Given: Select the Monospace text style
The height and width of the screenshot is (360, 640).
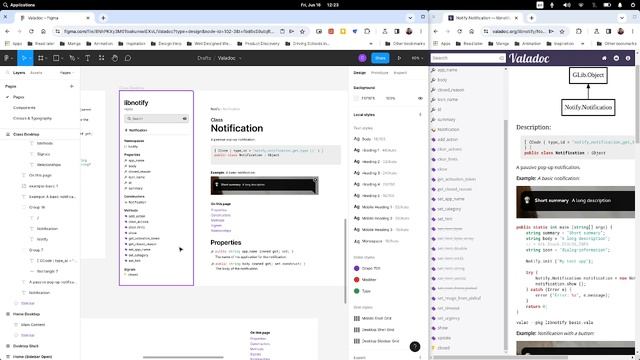Looking at the screenshot, I should tap(376, 241).
